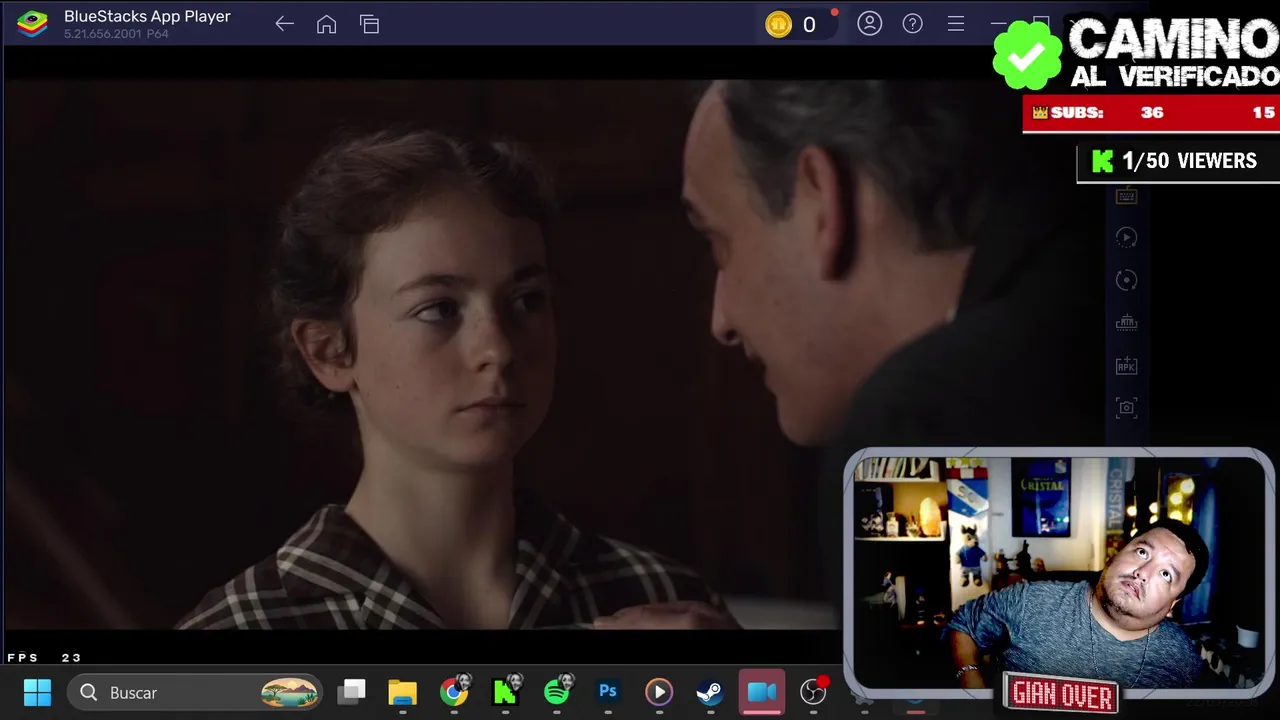Image resolution: width=1280 pixels, height=720 pixels.
Task: Open Steam from the taskbar
Action: [x=710, y=692]
